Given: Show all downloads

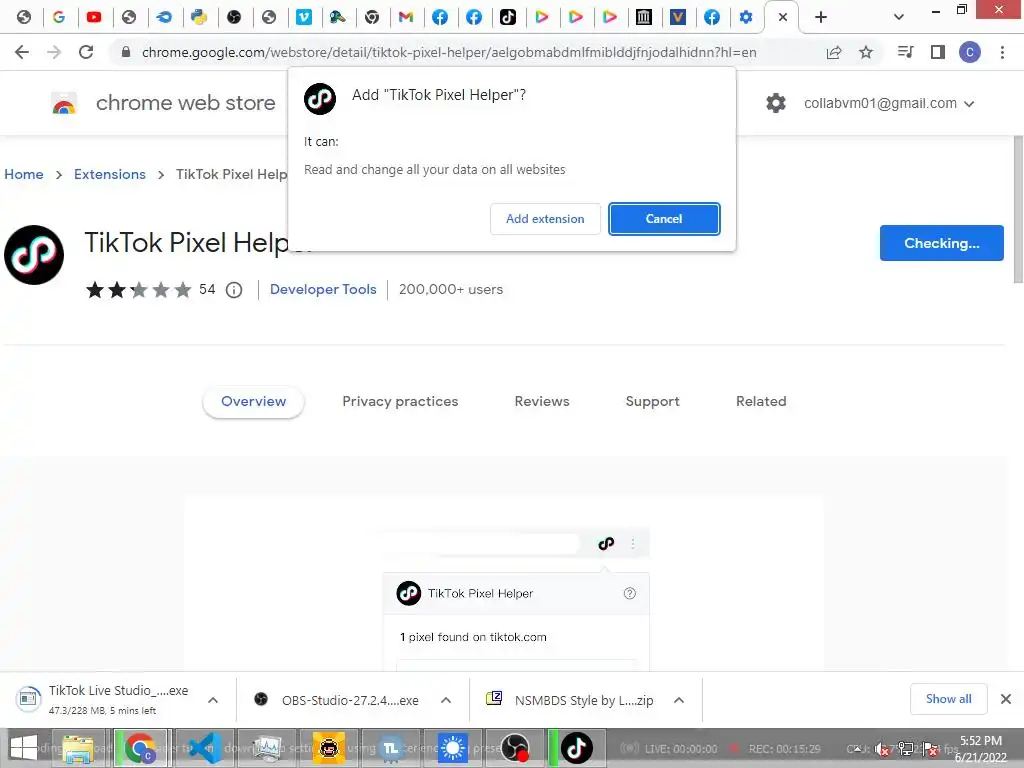Looking at the screenshot, I should (x=948, y=699).
